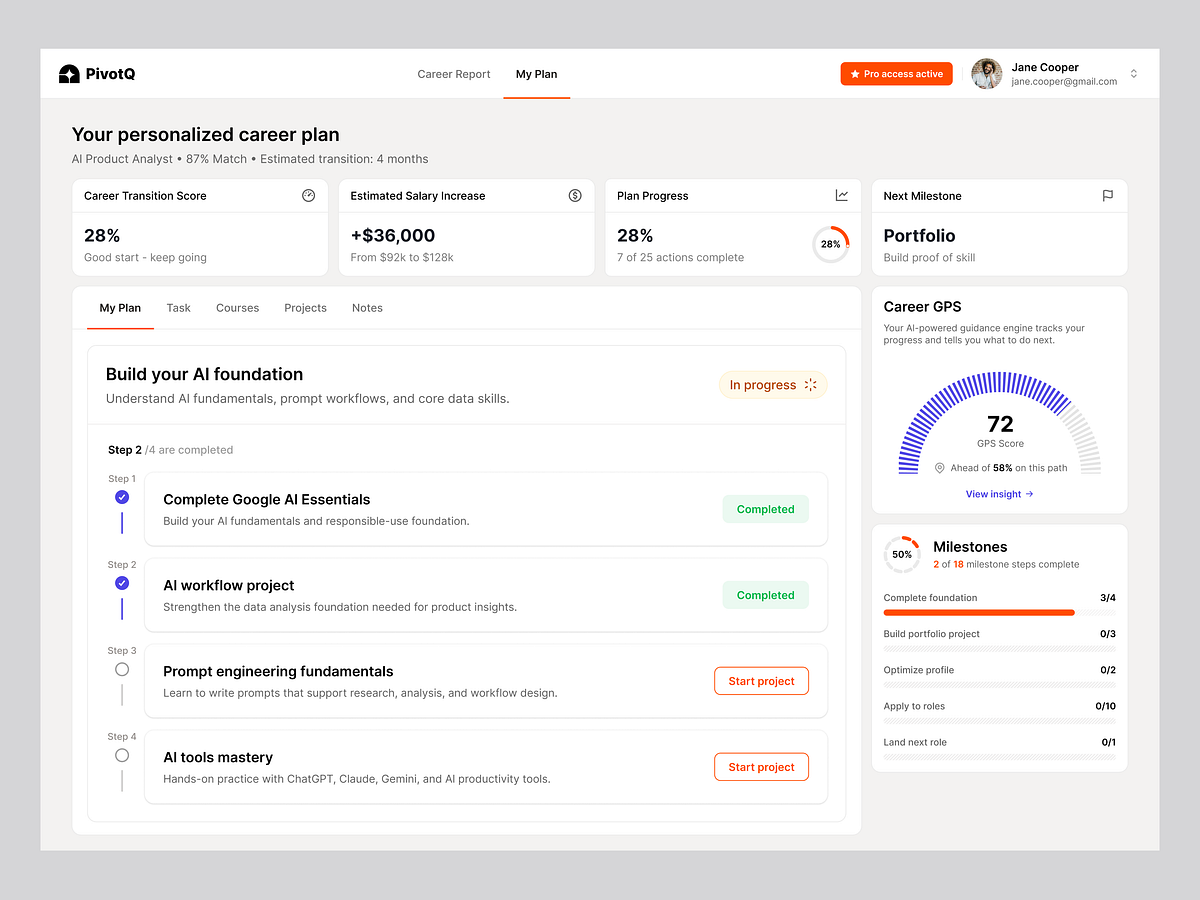The width and height of the screenshot is (1200, 900).
Task: Click the 3/4 Complete foundation count
Action: tap(1108, 598)
